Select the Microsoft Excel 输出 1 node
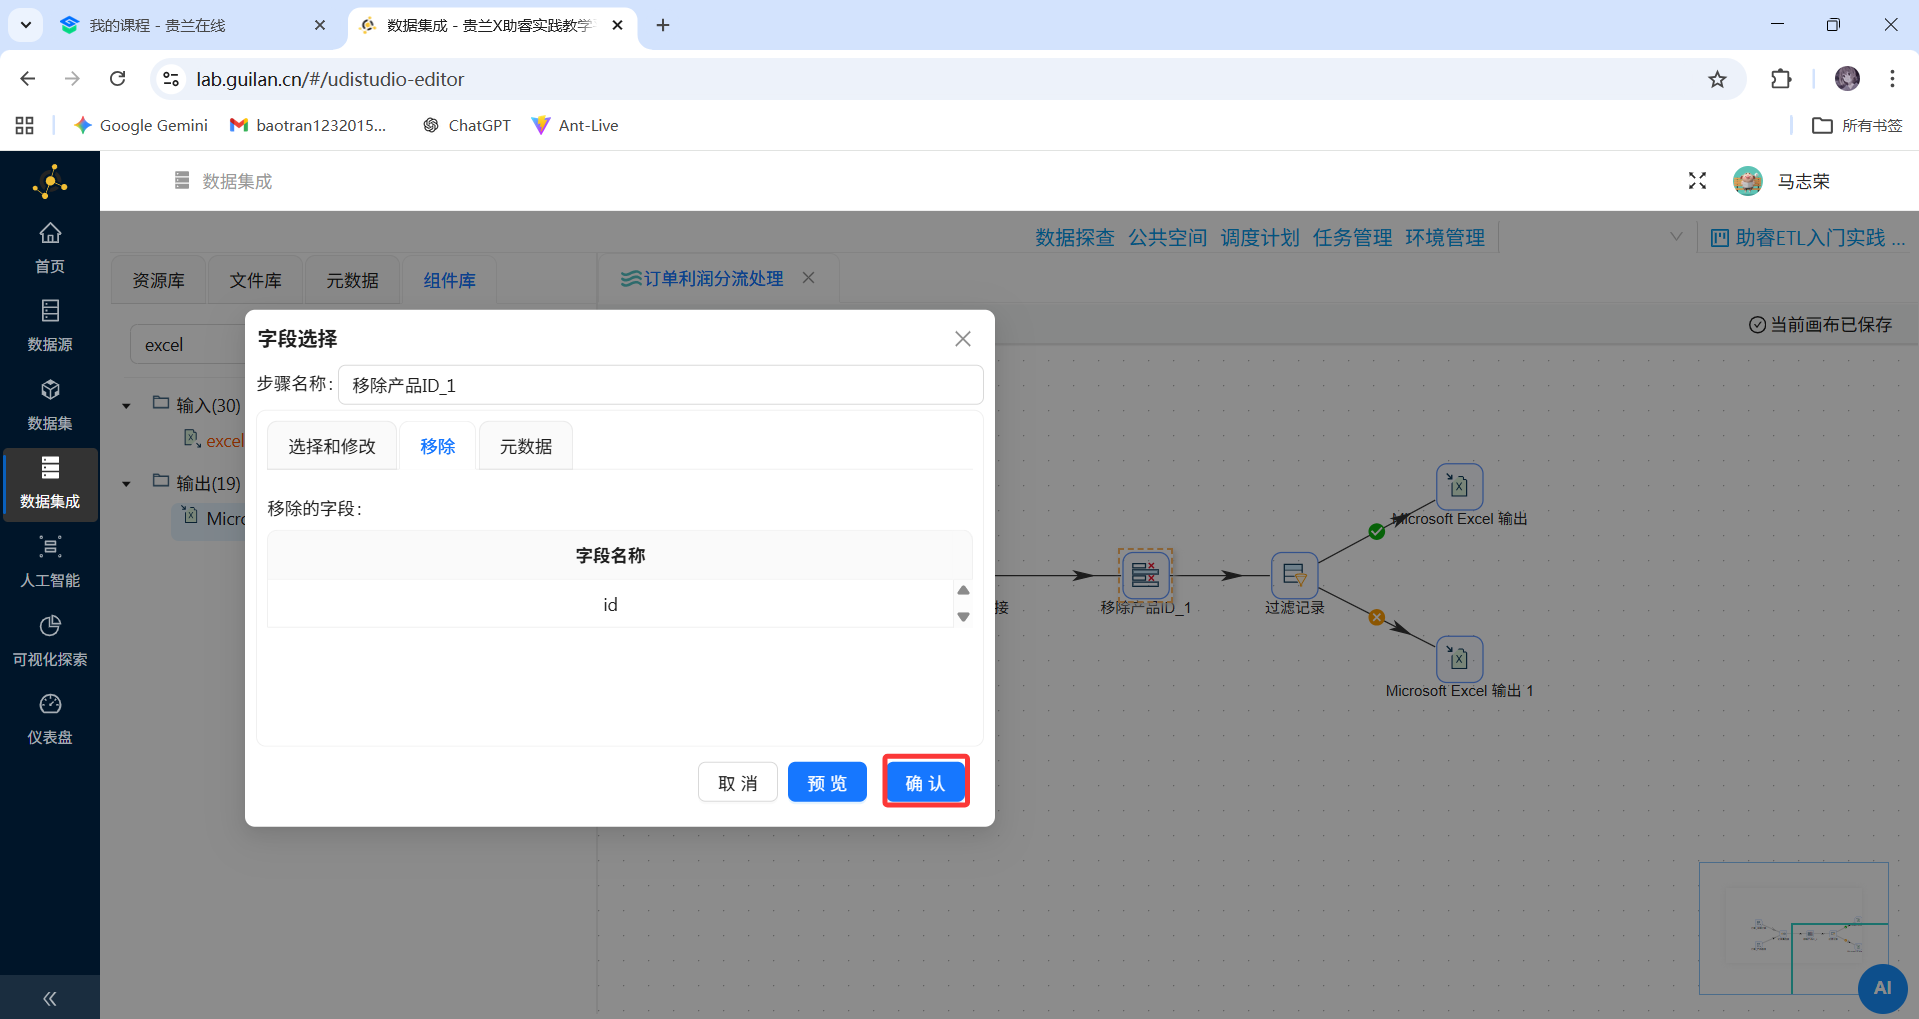This screenshot has width=1919, height=1019. (1458, 659)
